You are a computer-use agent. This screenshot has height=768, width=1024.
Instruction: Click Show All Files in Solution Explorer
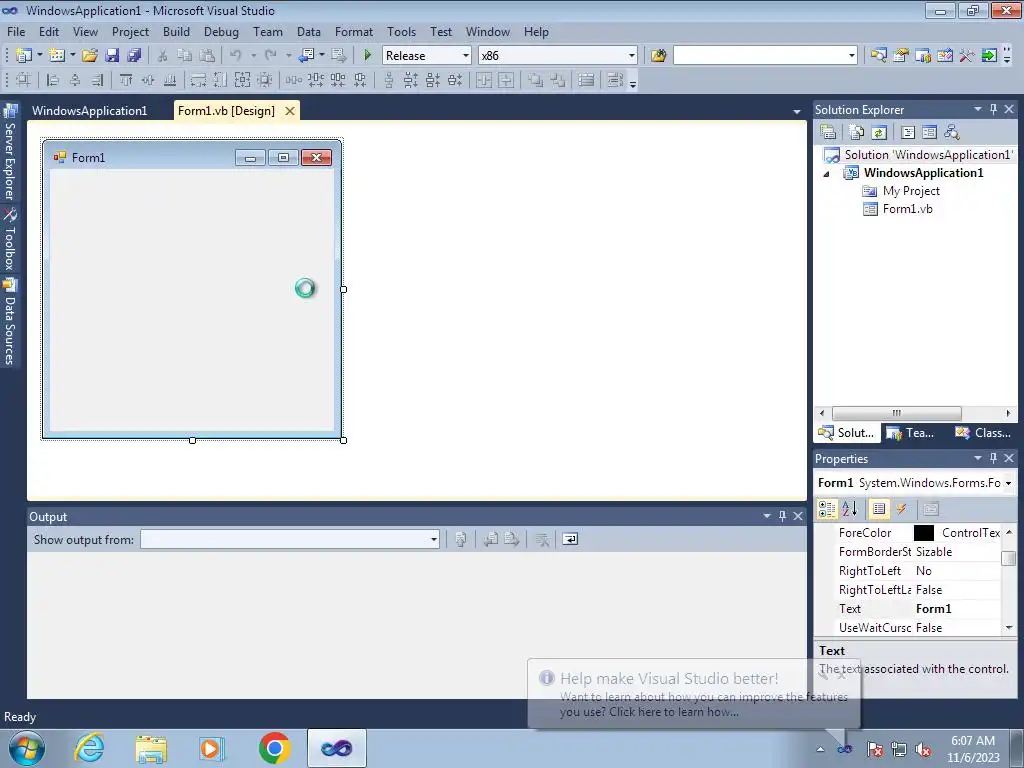857,133
